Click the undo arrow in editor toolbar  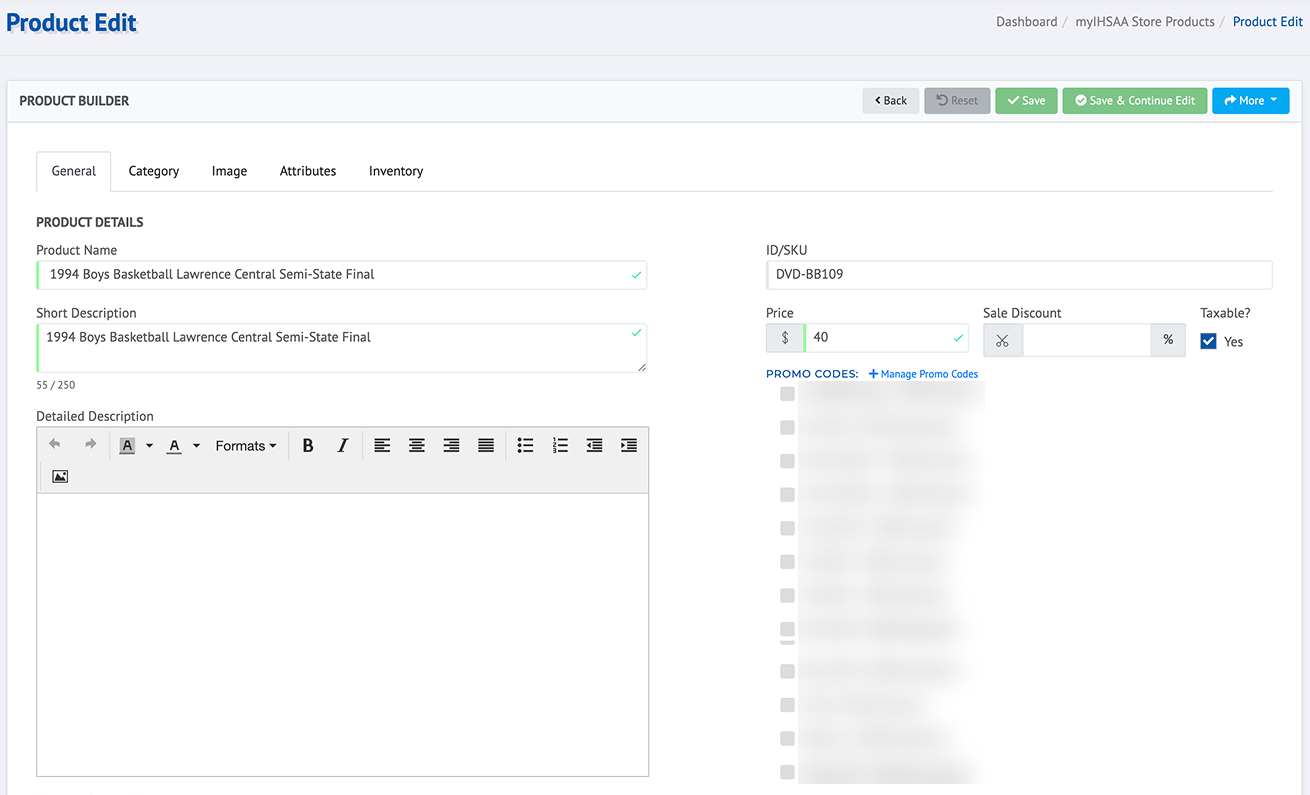point(55,445)
